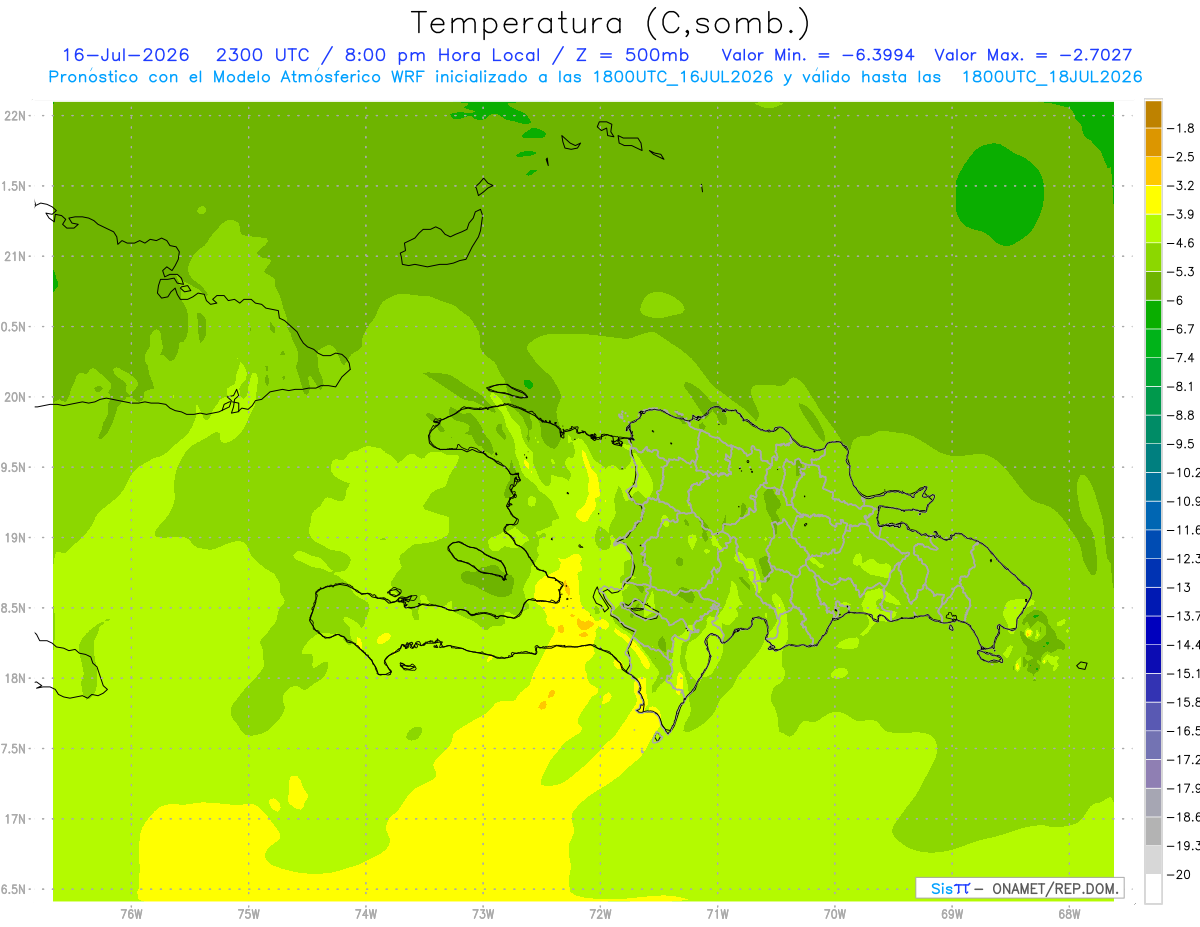Screen dimensions: 1200x927
Task: Pick the purple swatch between -17.2 and -17.9
Action: (1153, 774)
